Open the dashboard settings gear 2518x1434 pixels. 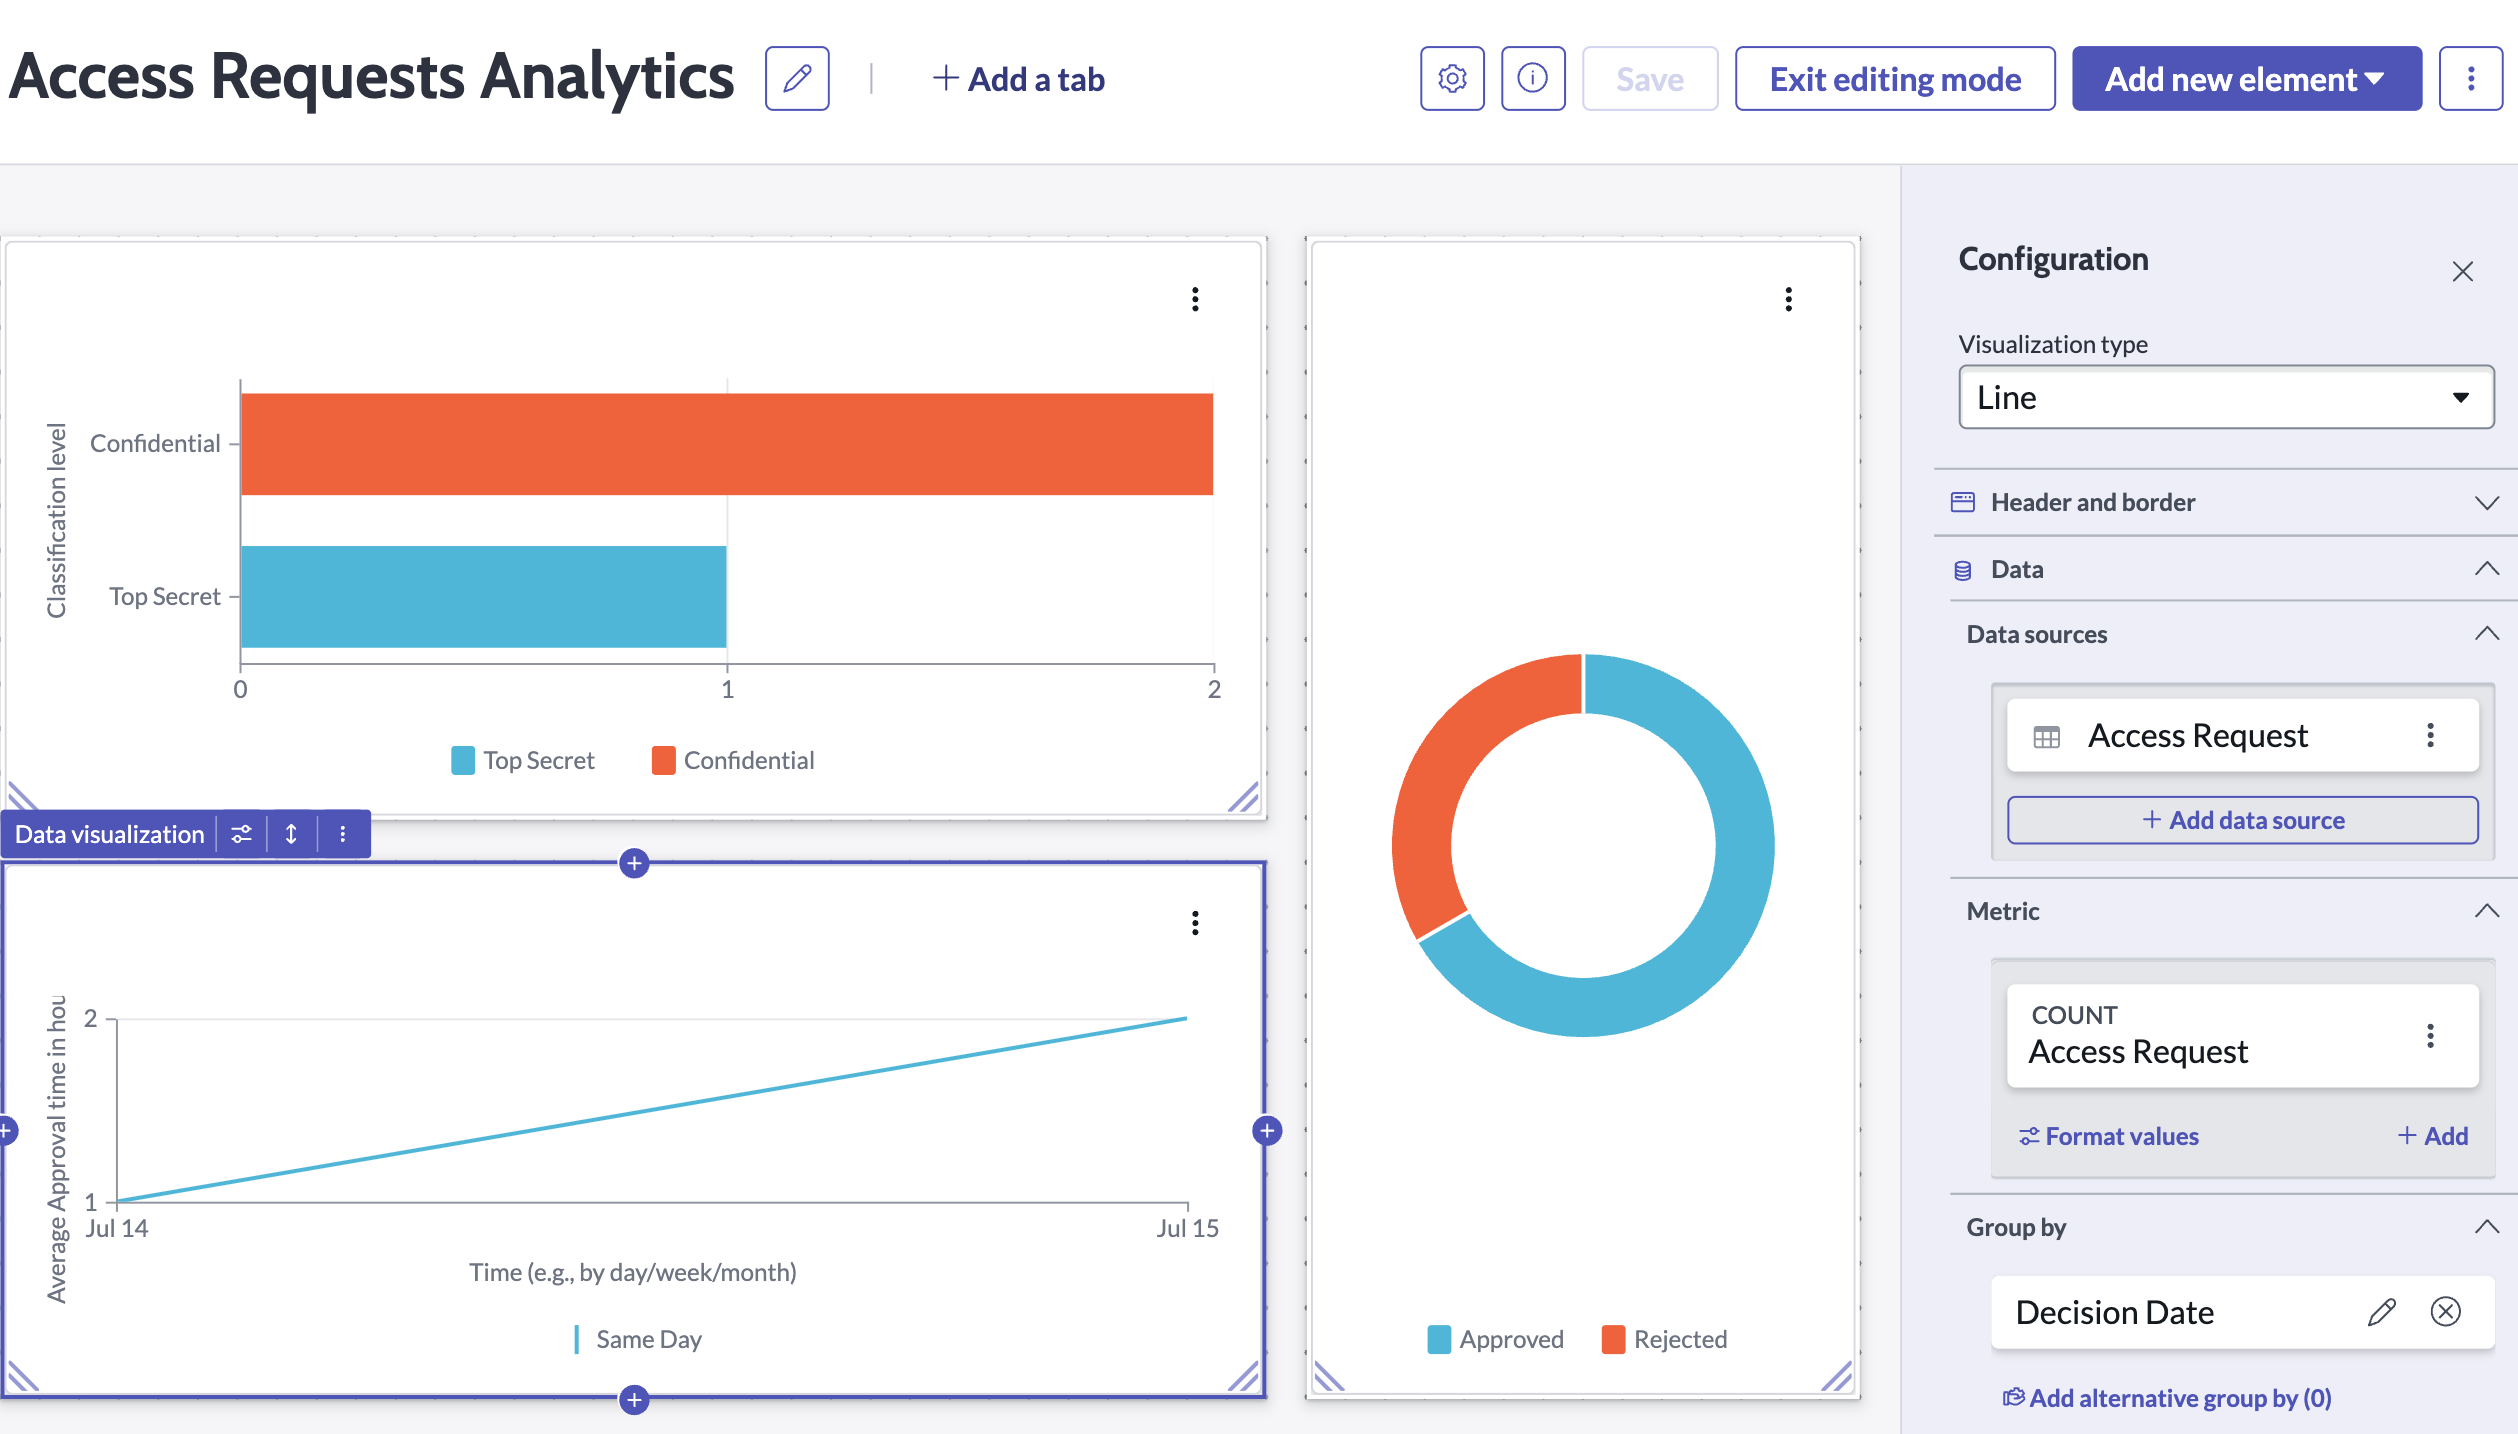[1451, 78]
